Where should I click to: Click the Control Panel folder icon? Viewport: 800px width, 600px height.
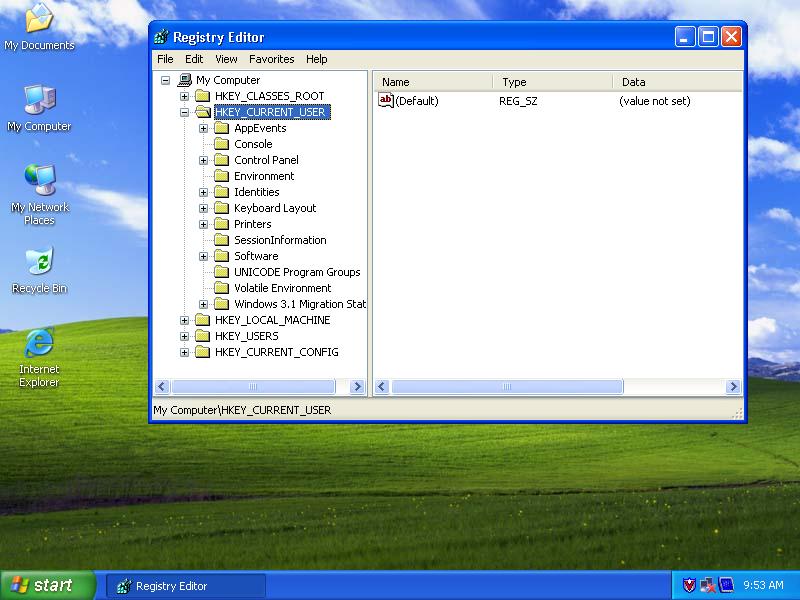[x=221, y=160]
